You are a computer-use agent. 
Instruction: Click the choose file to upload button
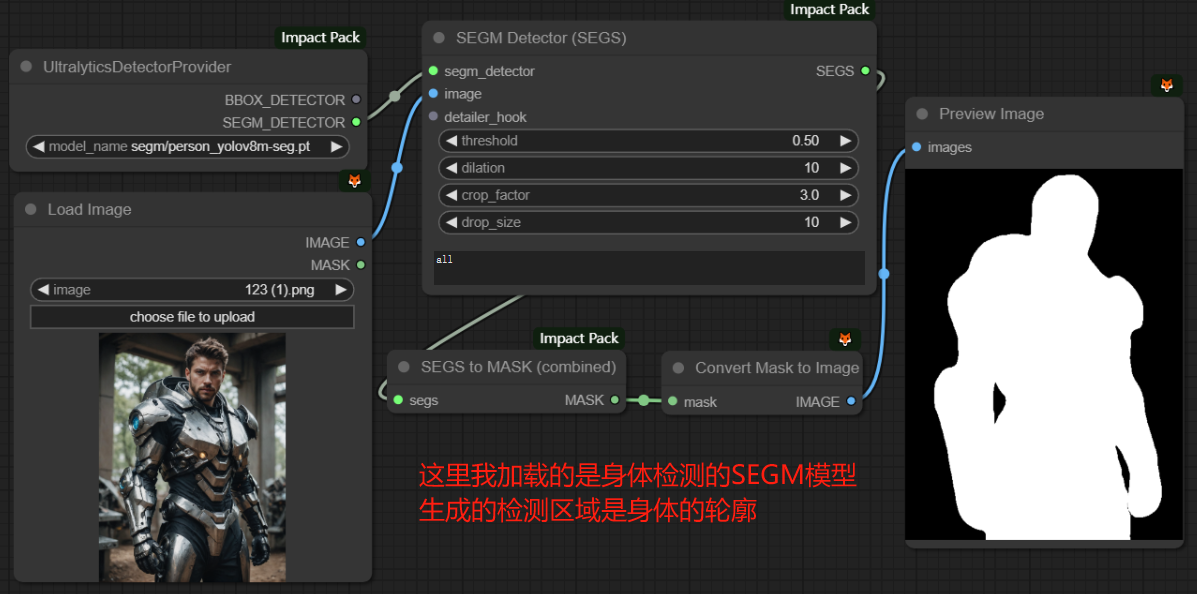tap(192, 317)
